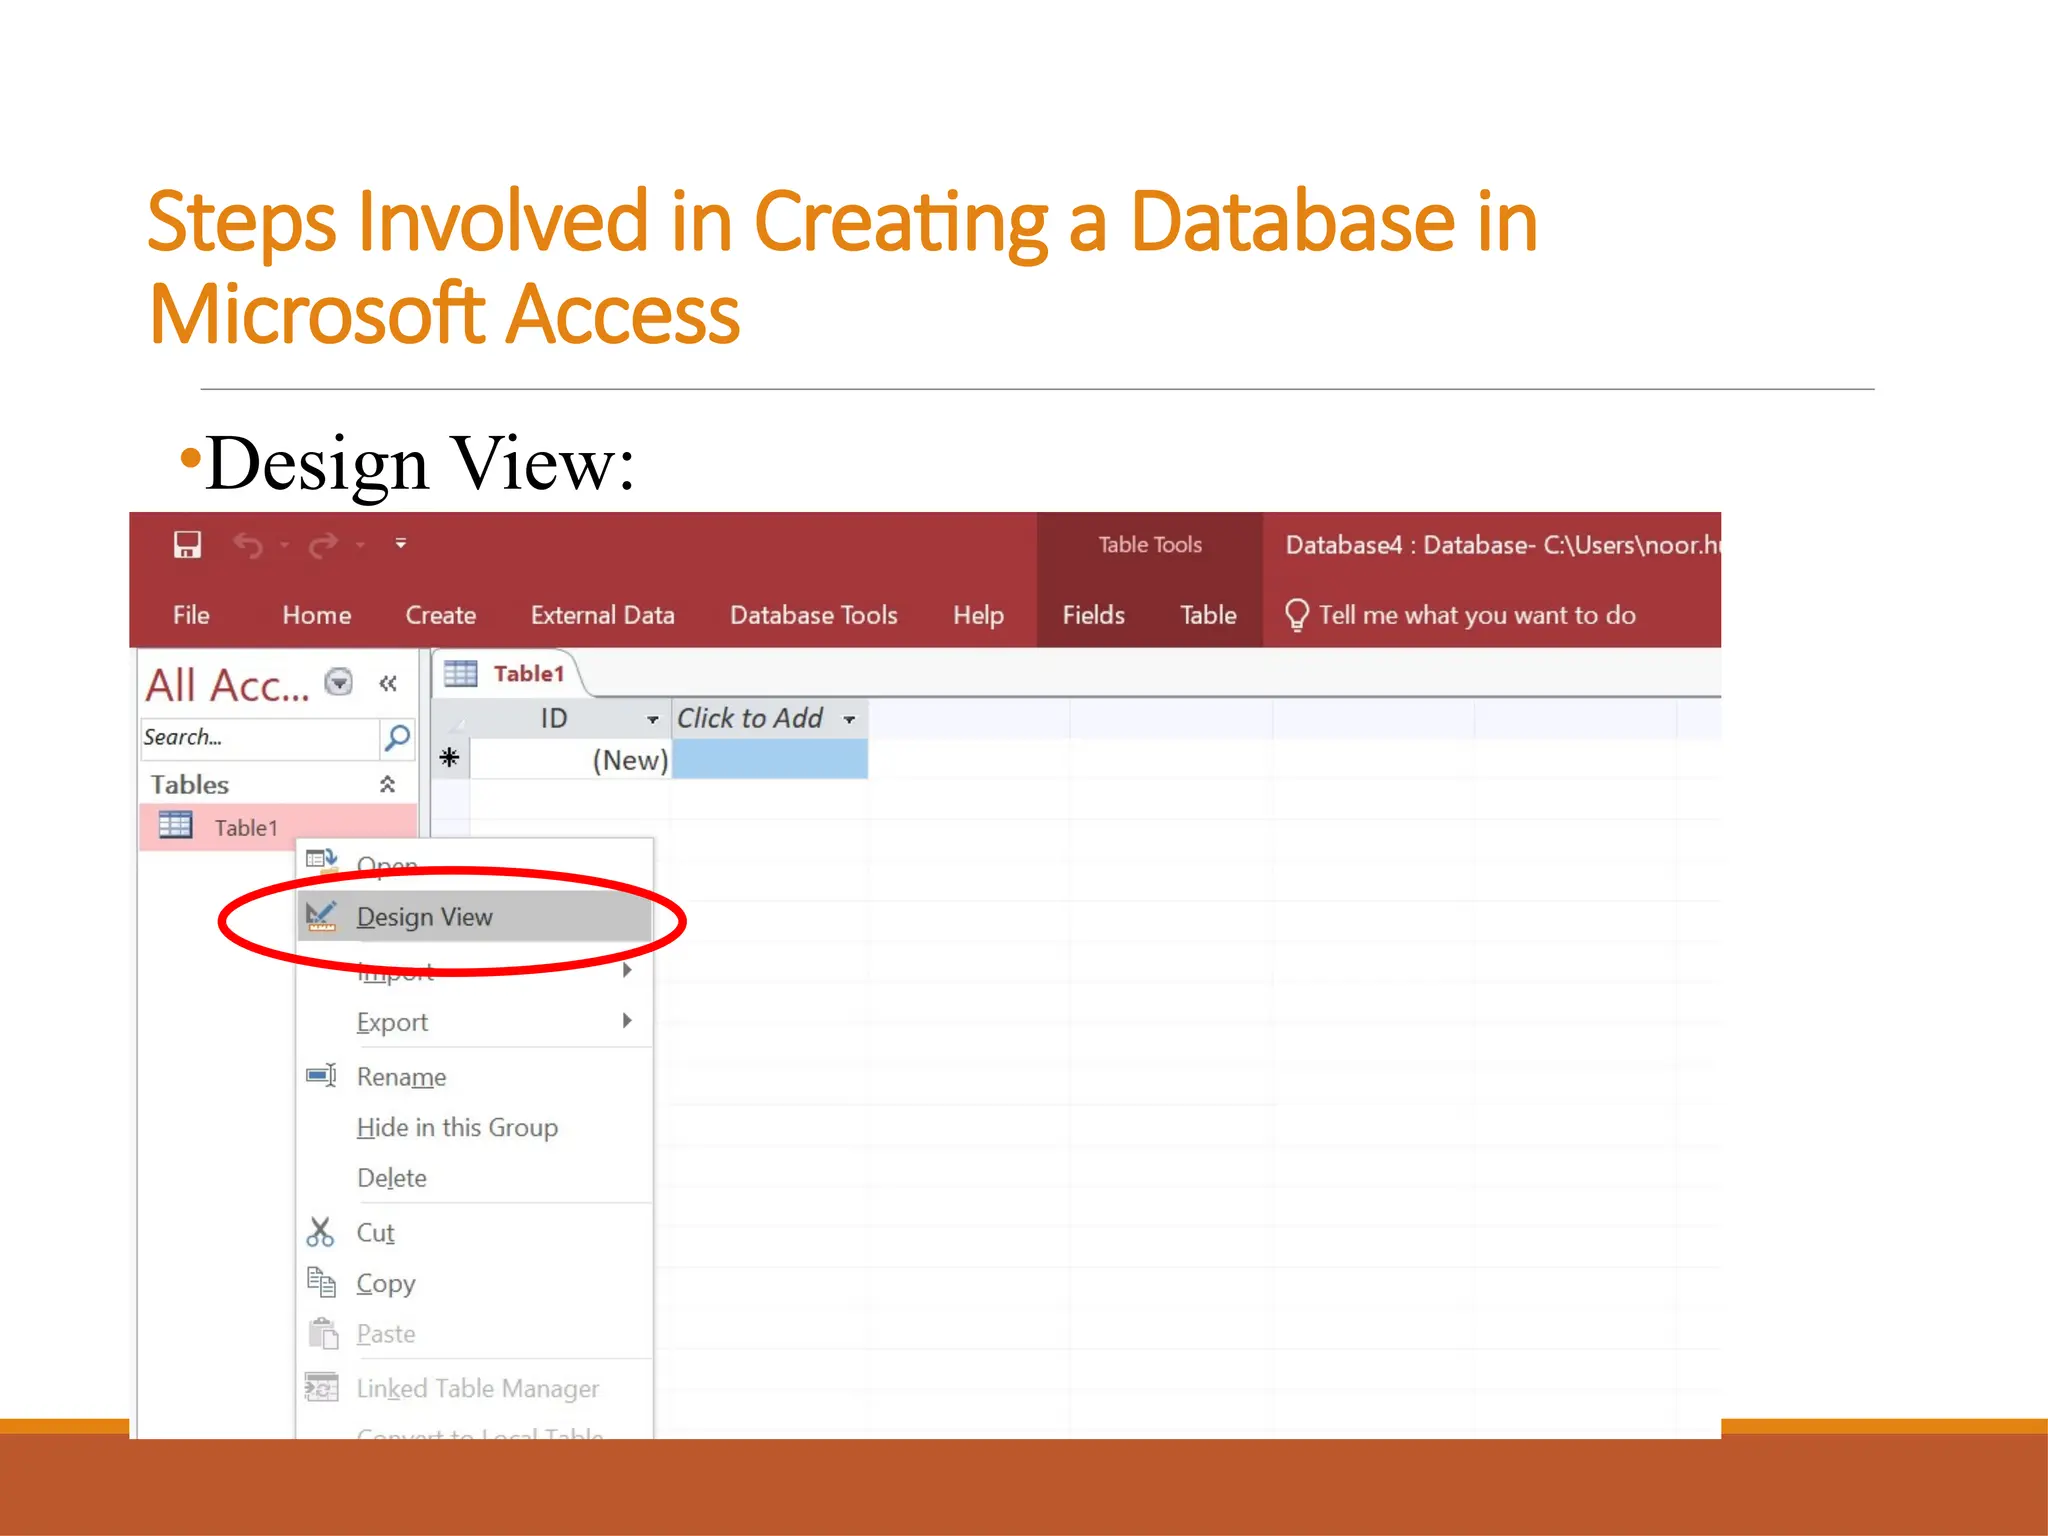Expand the Export submenu arrow
2048x1536 pixels.
point(627,1020)
